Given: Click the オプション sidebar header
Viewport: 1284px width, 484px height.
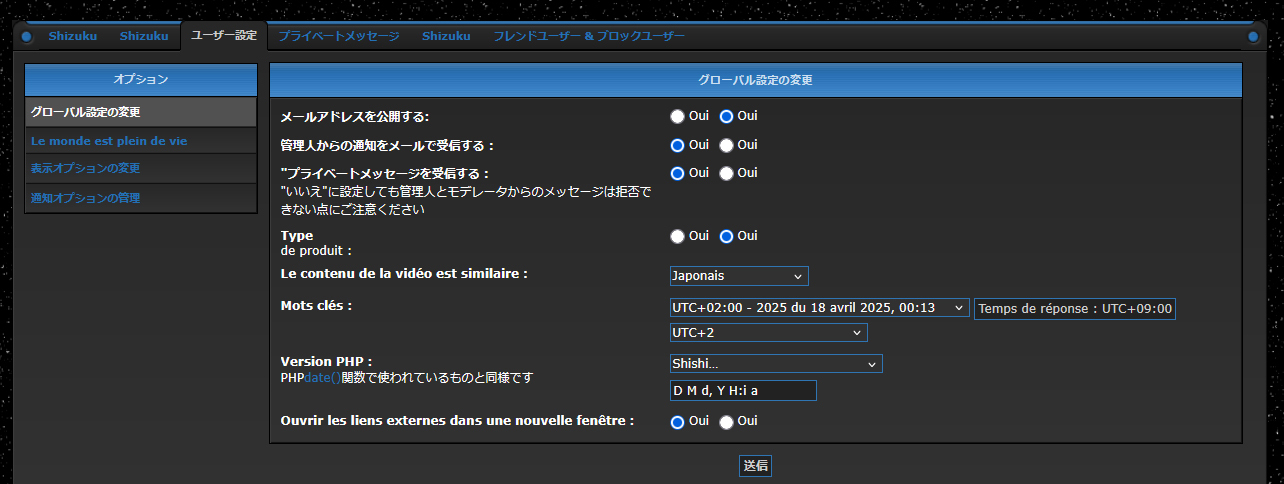Looking at the screenshot, I should click(x=141, y=79).
